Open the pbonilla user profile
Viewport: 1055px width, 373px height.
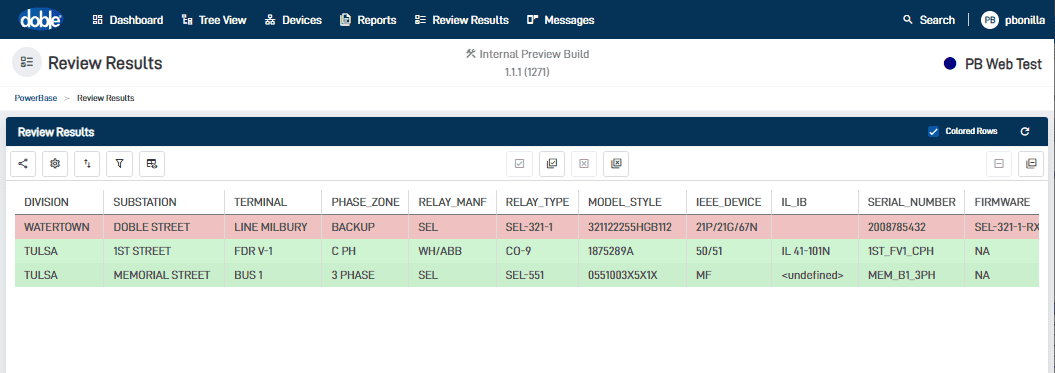pyautogui.click(x=1013, y=20)
